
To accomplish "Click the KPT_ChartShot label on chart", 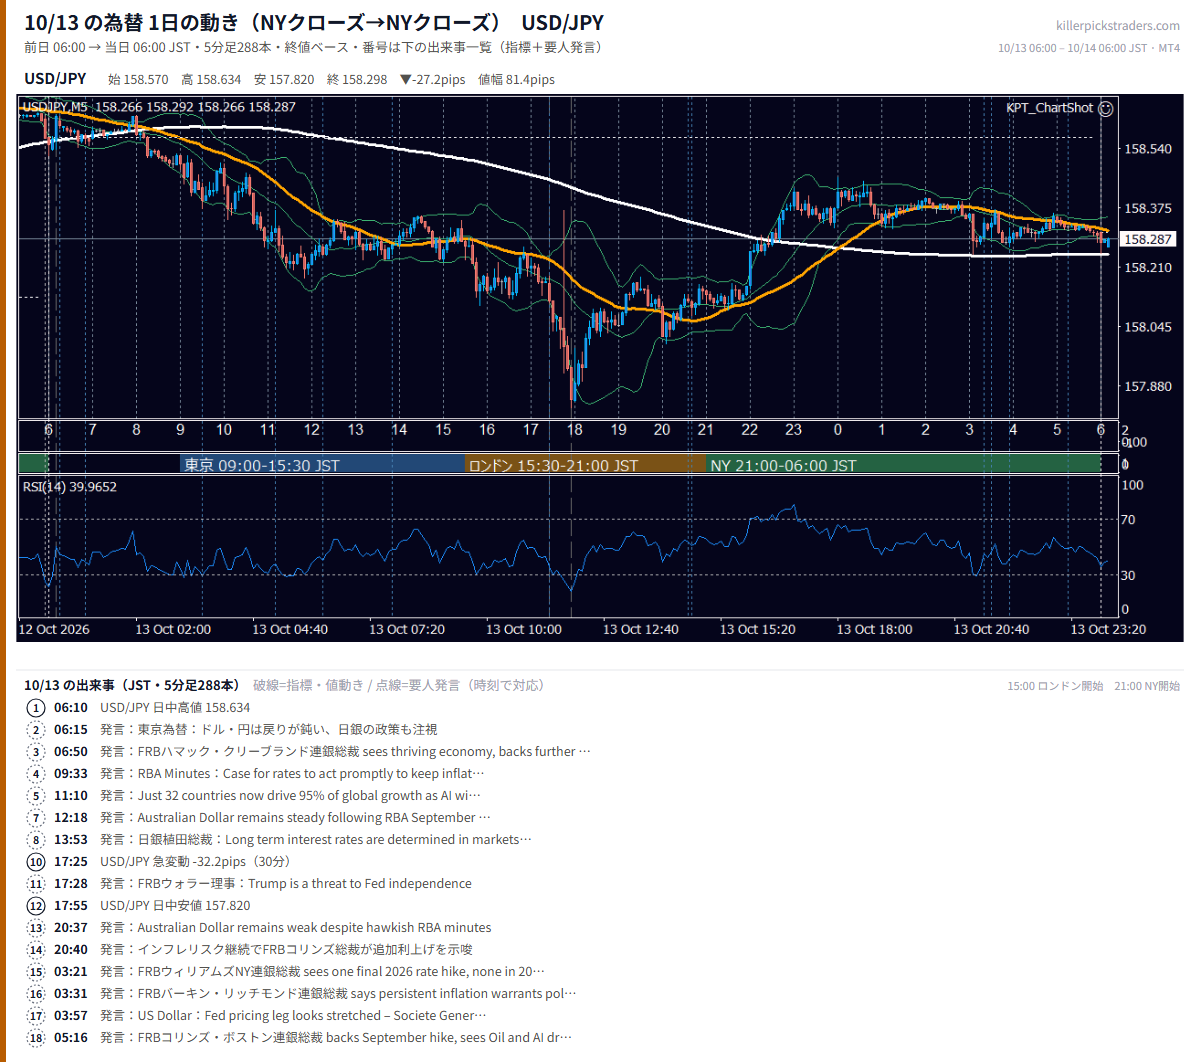I will click(x=1050, y=108).
